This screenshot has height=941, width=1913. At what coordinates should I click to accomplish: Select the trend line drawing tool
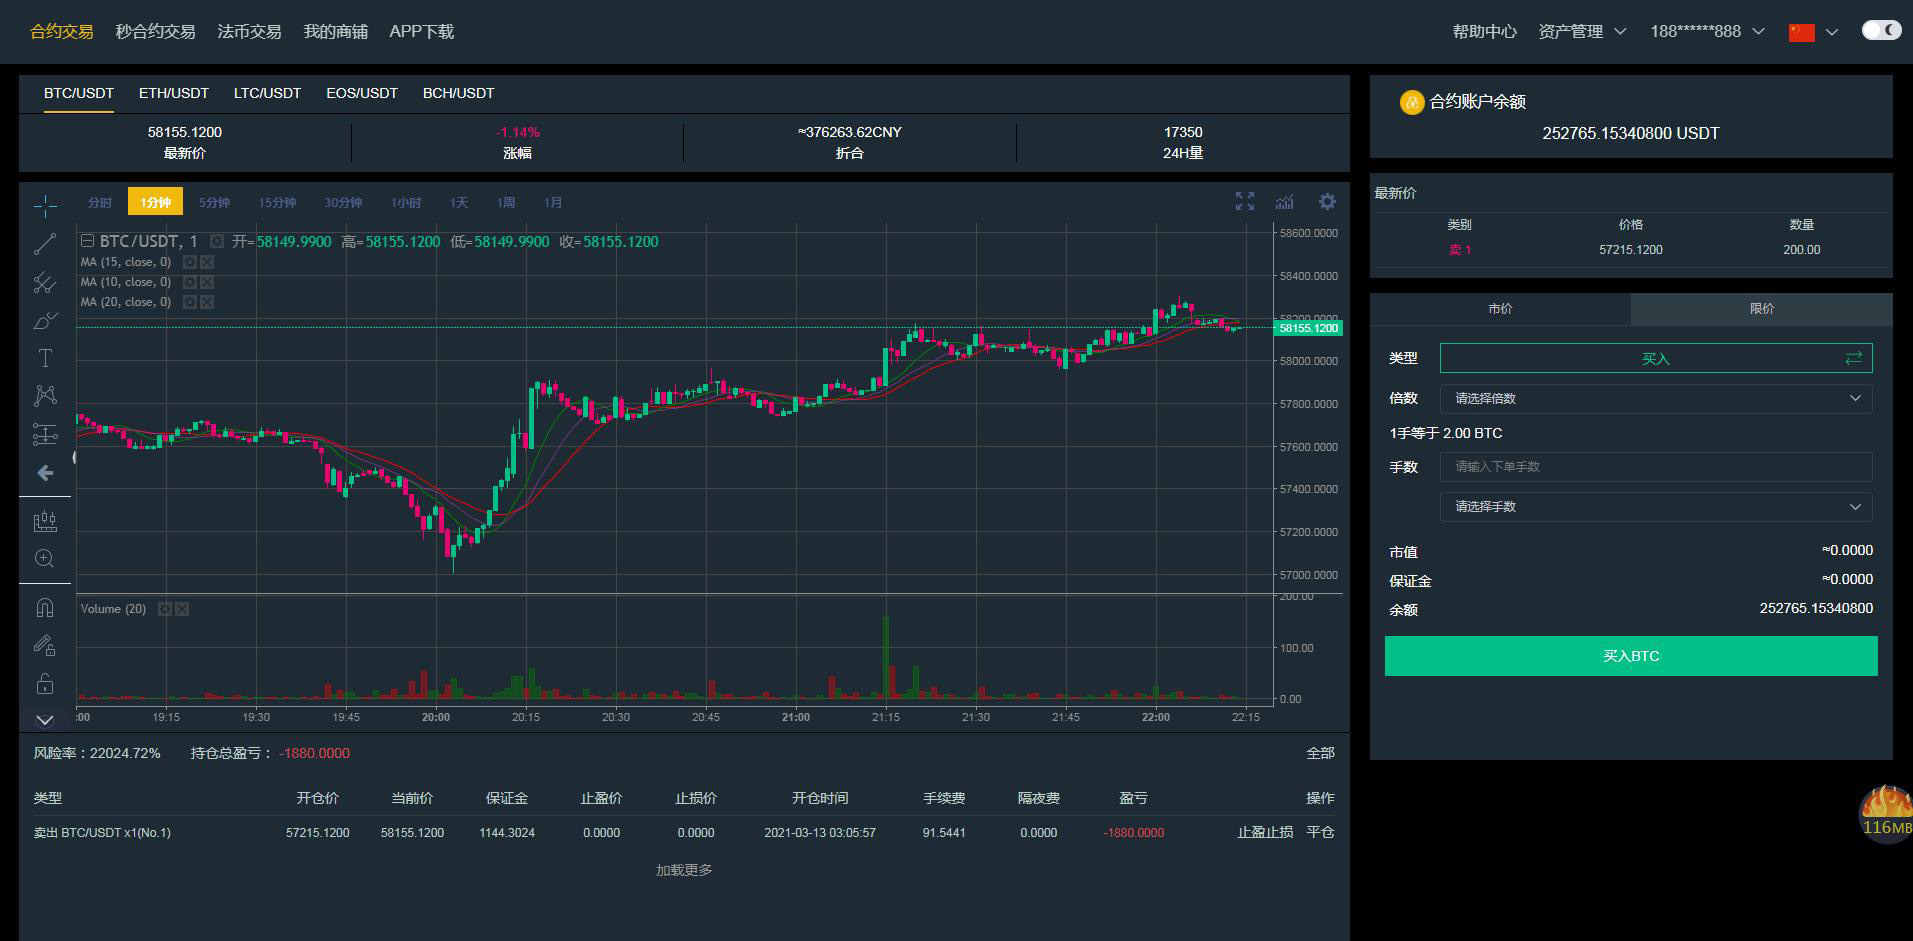(x=45, y=244)
